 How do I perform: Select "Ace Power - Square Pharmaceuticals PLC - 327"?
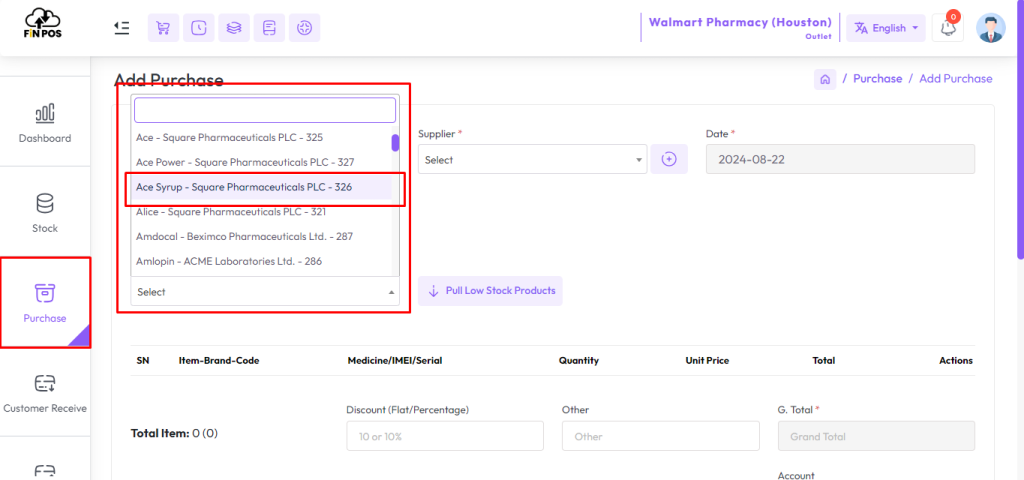(x=261, y=162)
